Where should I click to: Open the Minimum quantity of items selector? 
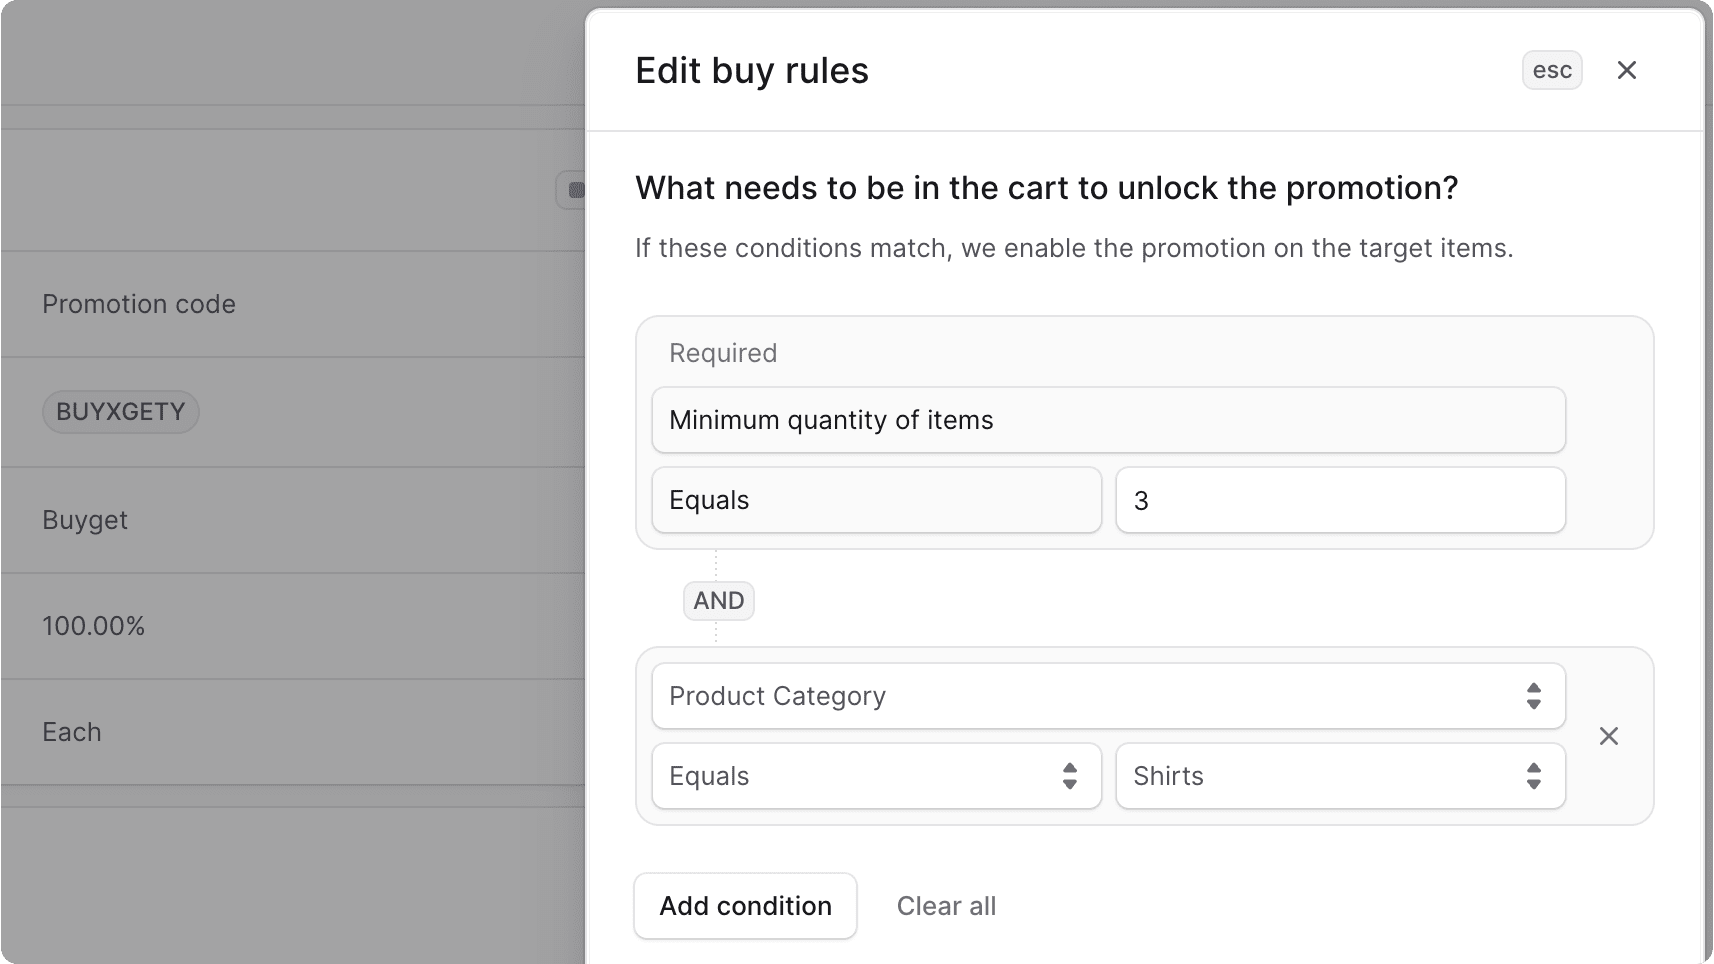1107,420
